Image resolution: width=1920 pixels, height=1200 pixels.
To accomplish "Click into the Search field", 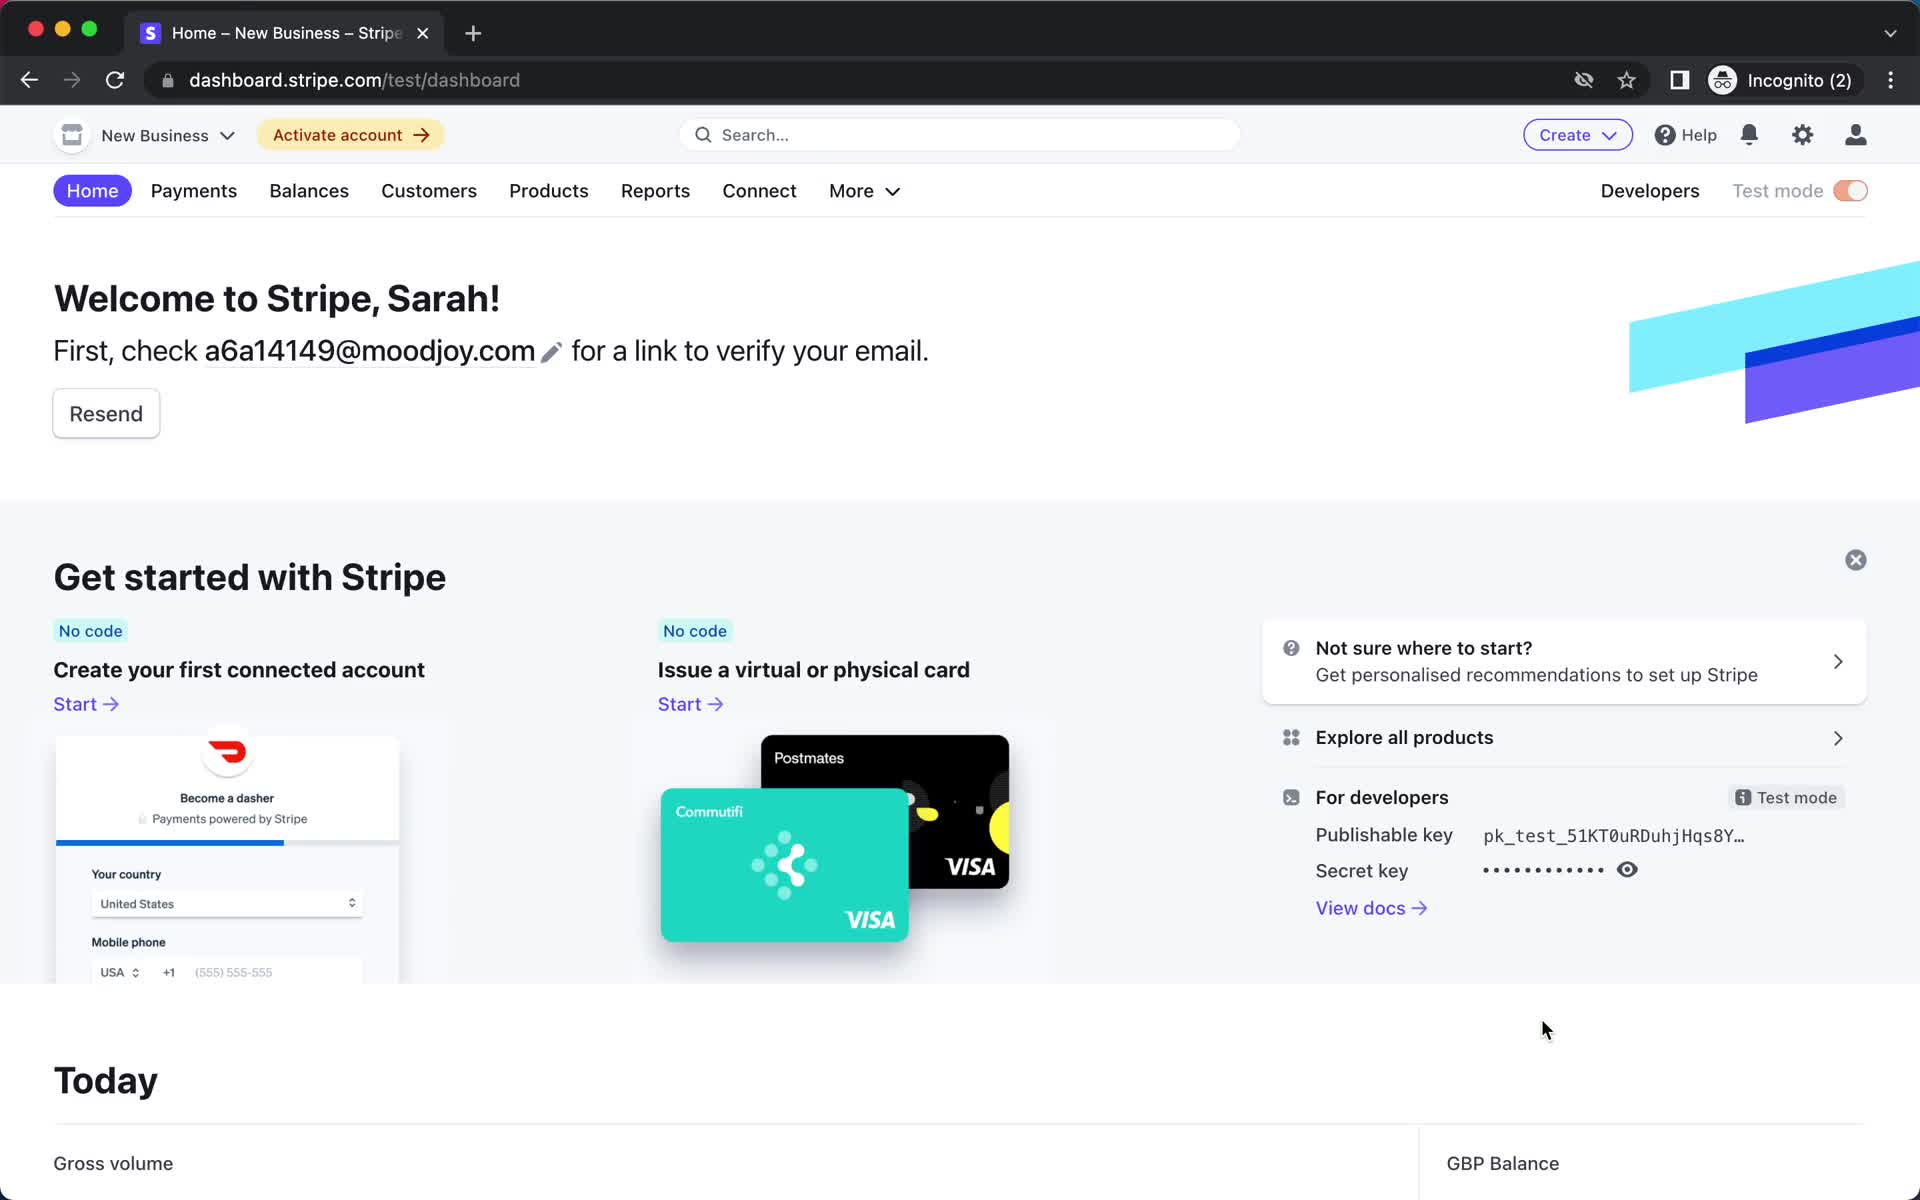I will pos(960,135).
